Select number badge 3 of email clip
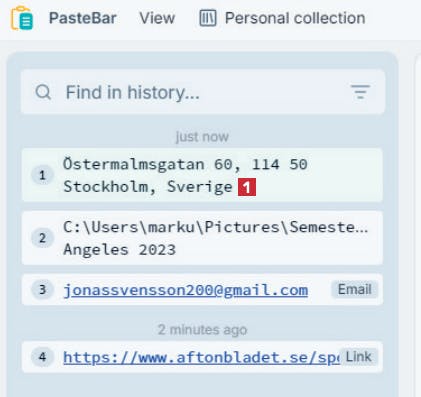421x397 pixels. [x=42, y=289]
